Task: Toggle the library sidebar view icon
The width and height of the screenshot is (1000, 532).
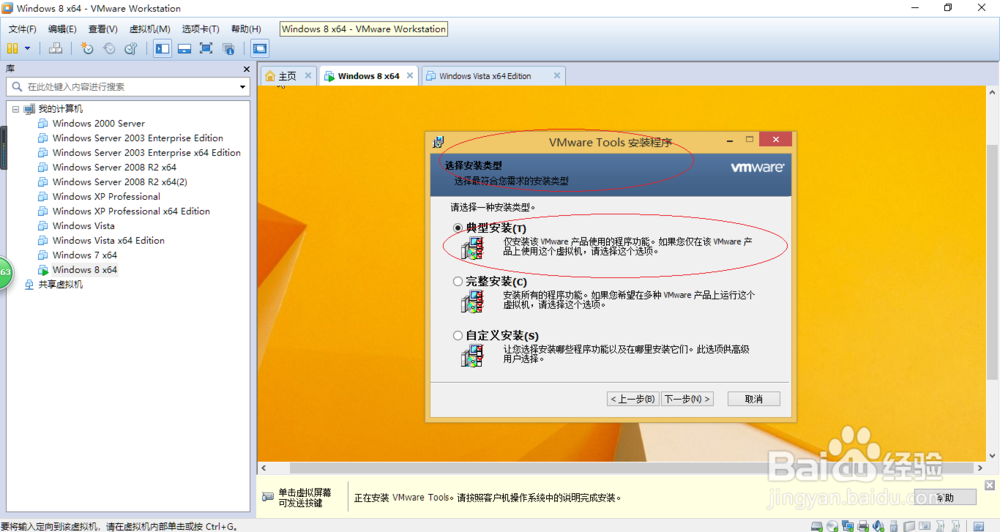Action: point(163,48)
